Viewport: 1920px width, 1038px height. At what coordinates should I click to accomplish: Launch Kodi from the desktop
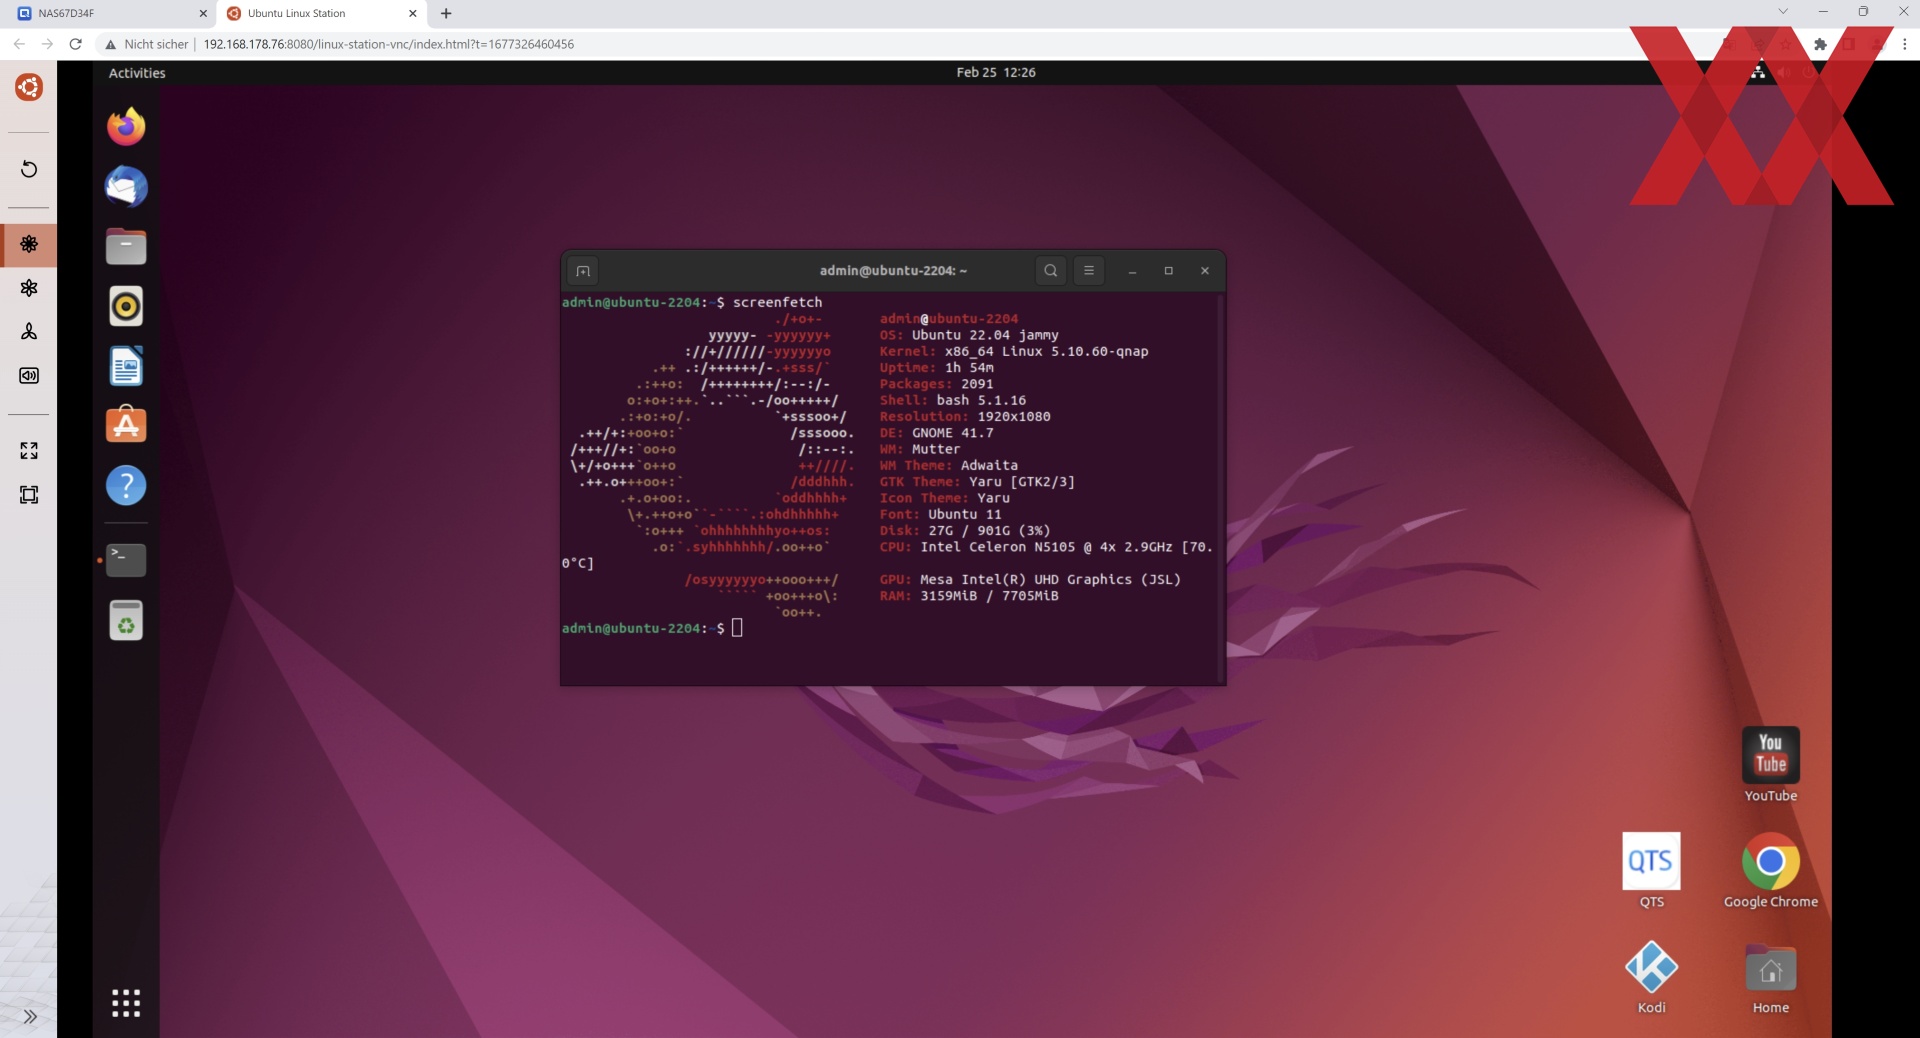(1651, 977)
